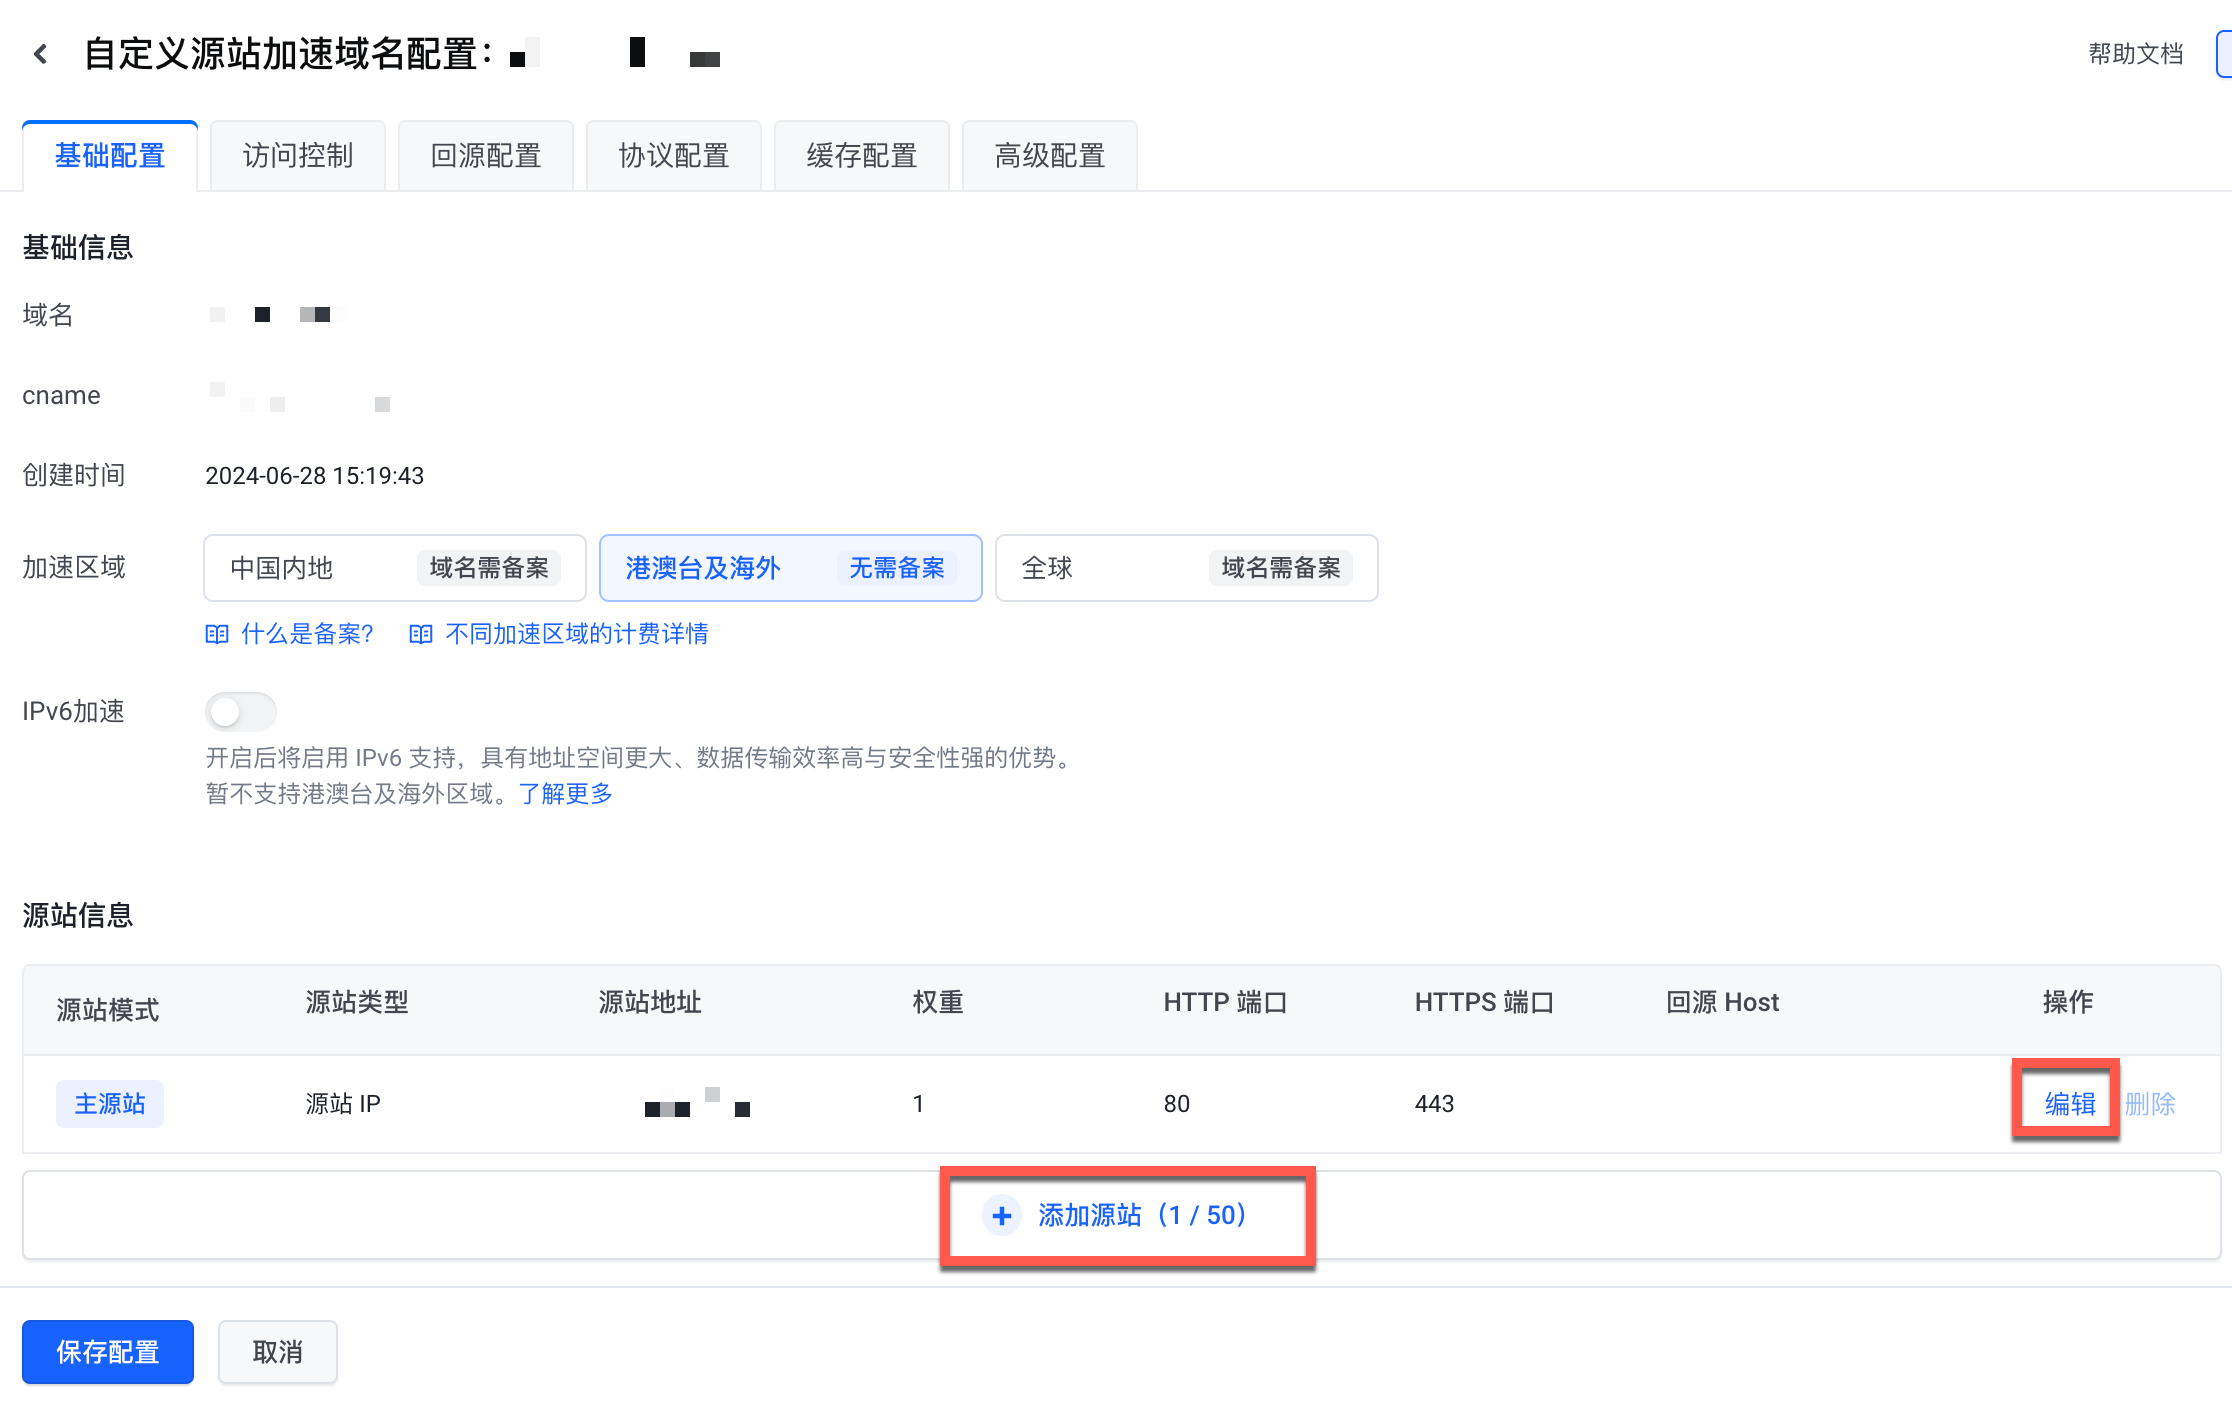Click 添加源站 (1 / 50)
2232x1402 pixels.
click(1122, 1215)
